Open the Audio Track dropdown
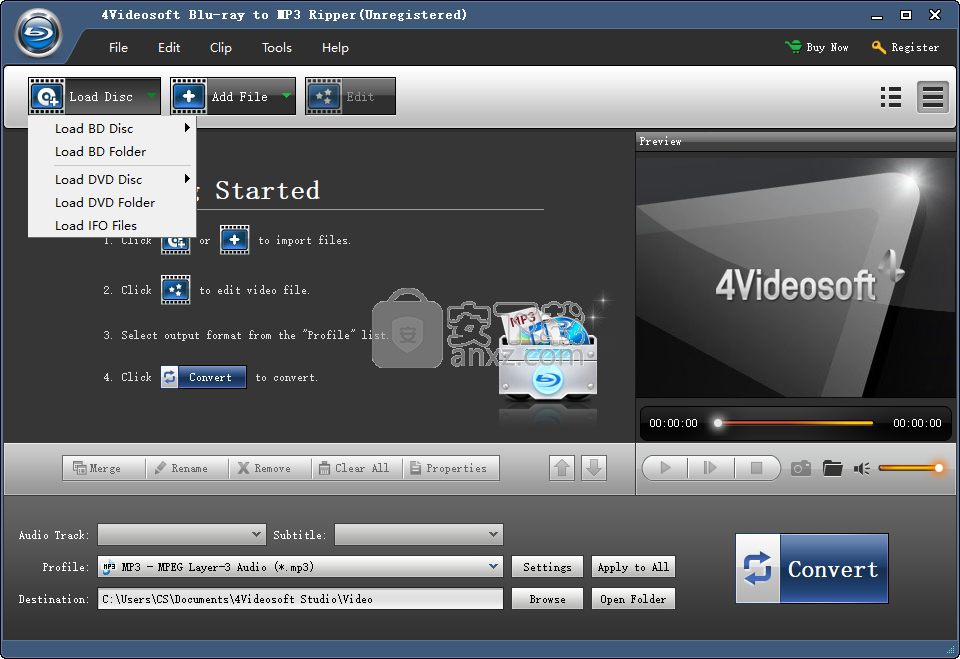 (x=182, y=535)
